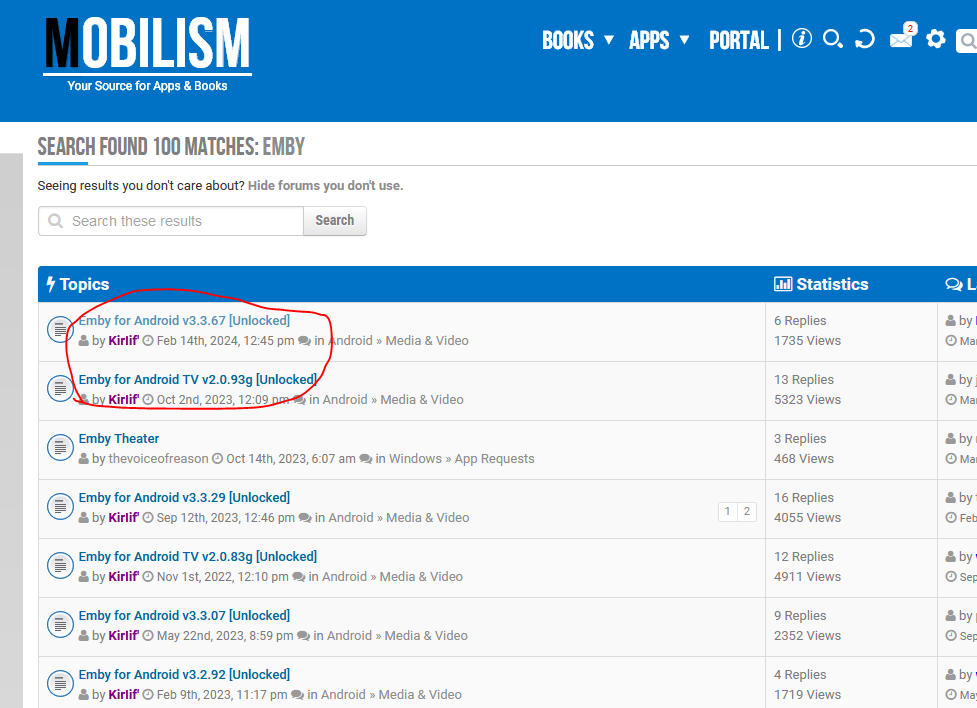Click the 'Search found 100 matches: Emby' heading
Image resolution: width=977 pixels, height=708 pixels.
(x=171, y=147)
